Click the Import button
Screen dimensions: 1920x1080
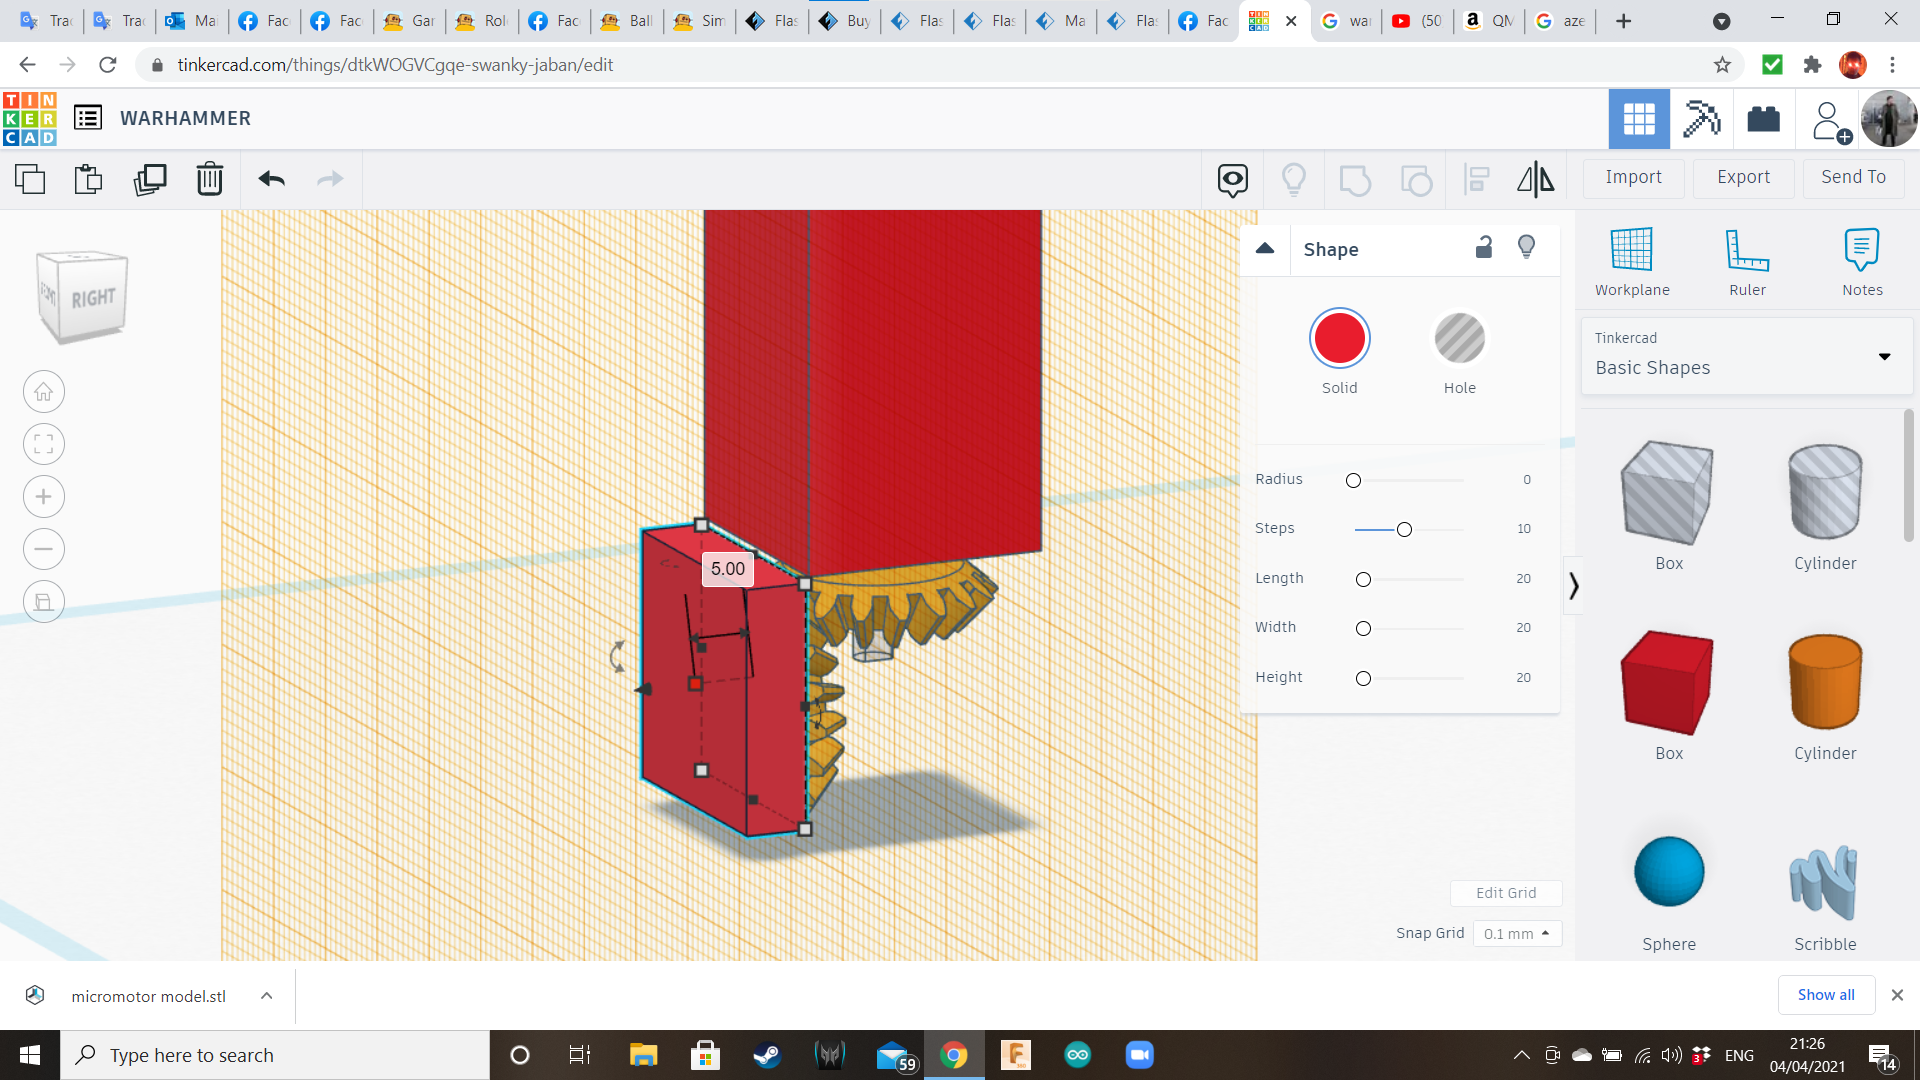[x=1633, y=177]
